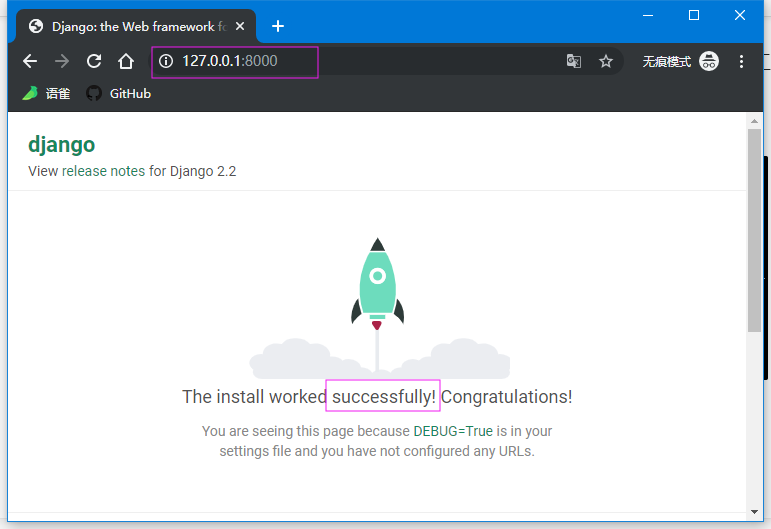Click the rocket illustration
771x529 pixels.
click(378, 307)
